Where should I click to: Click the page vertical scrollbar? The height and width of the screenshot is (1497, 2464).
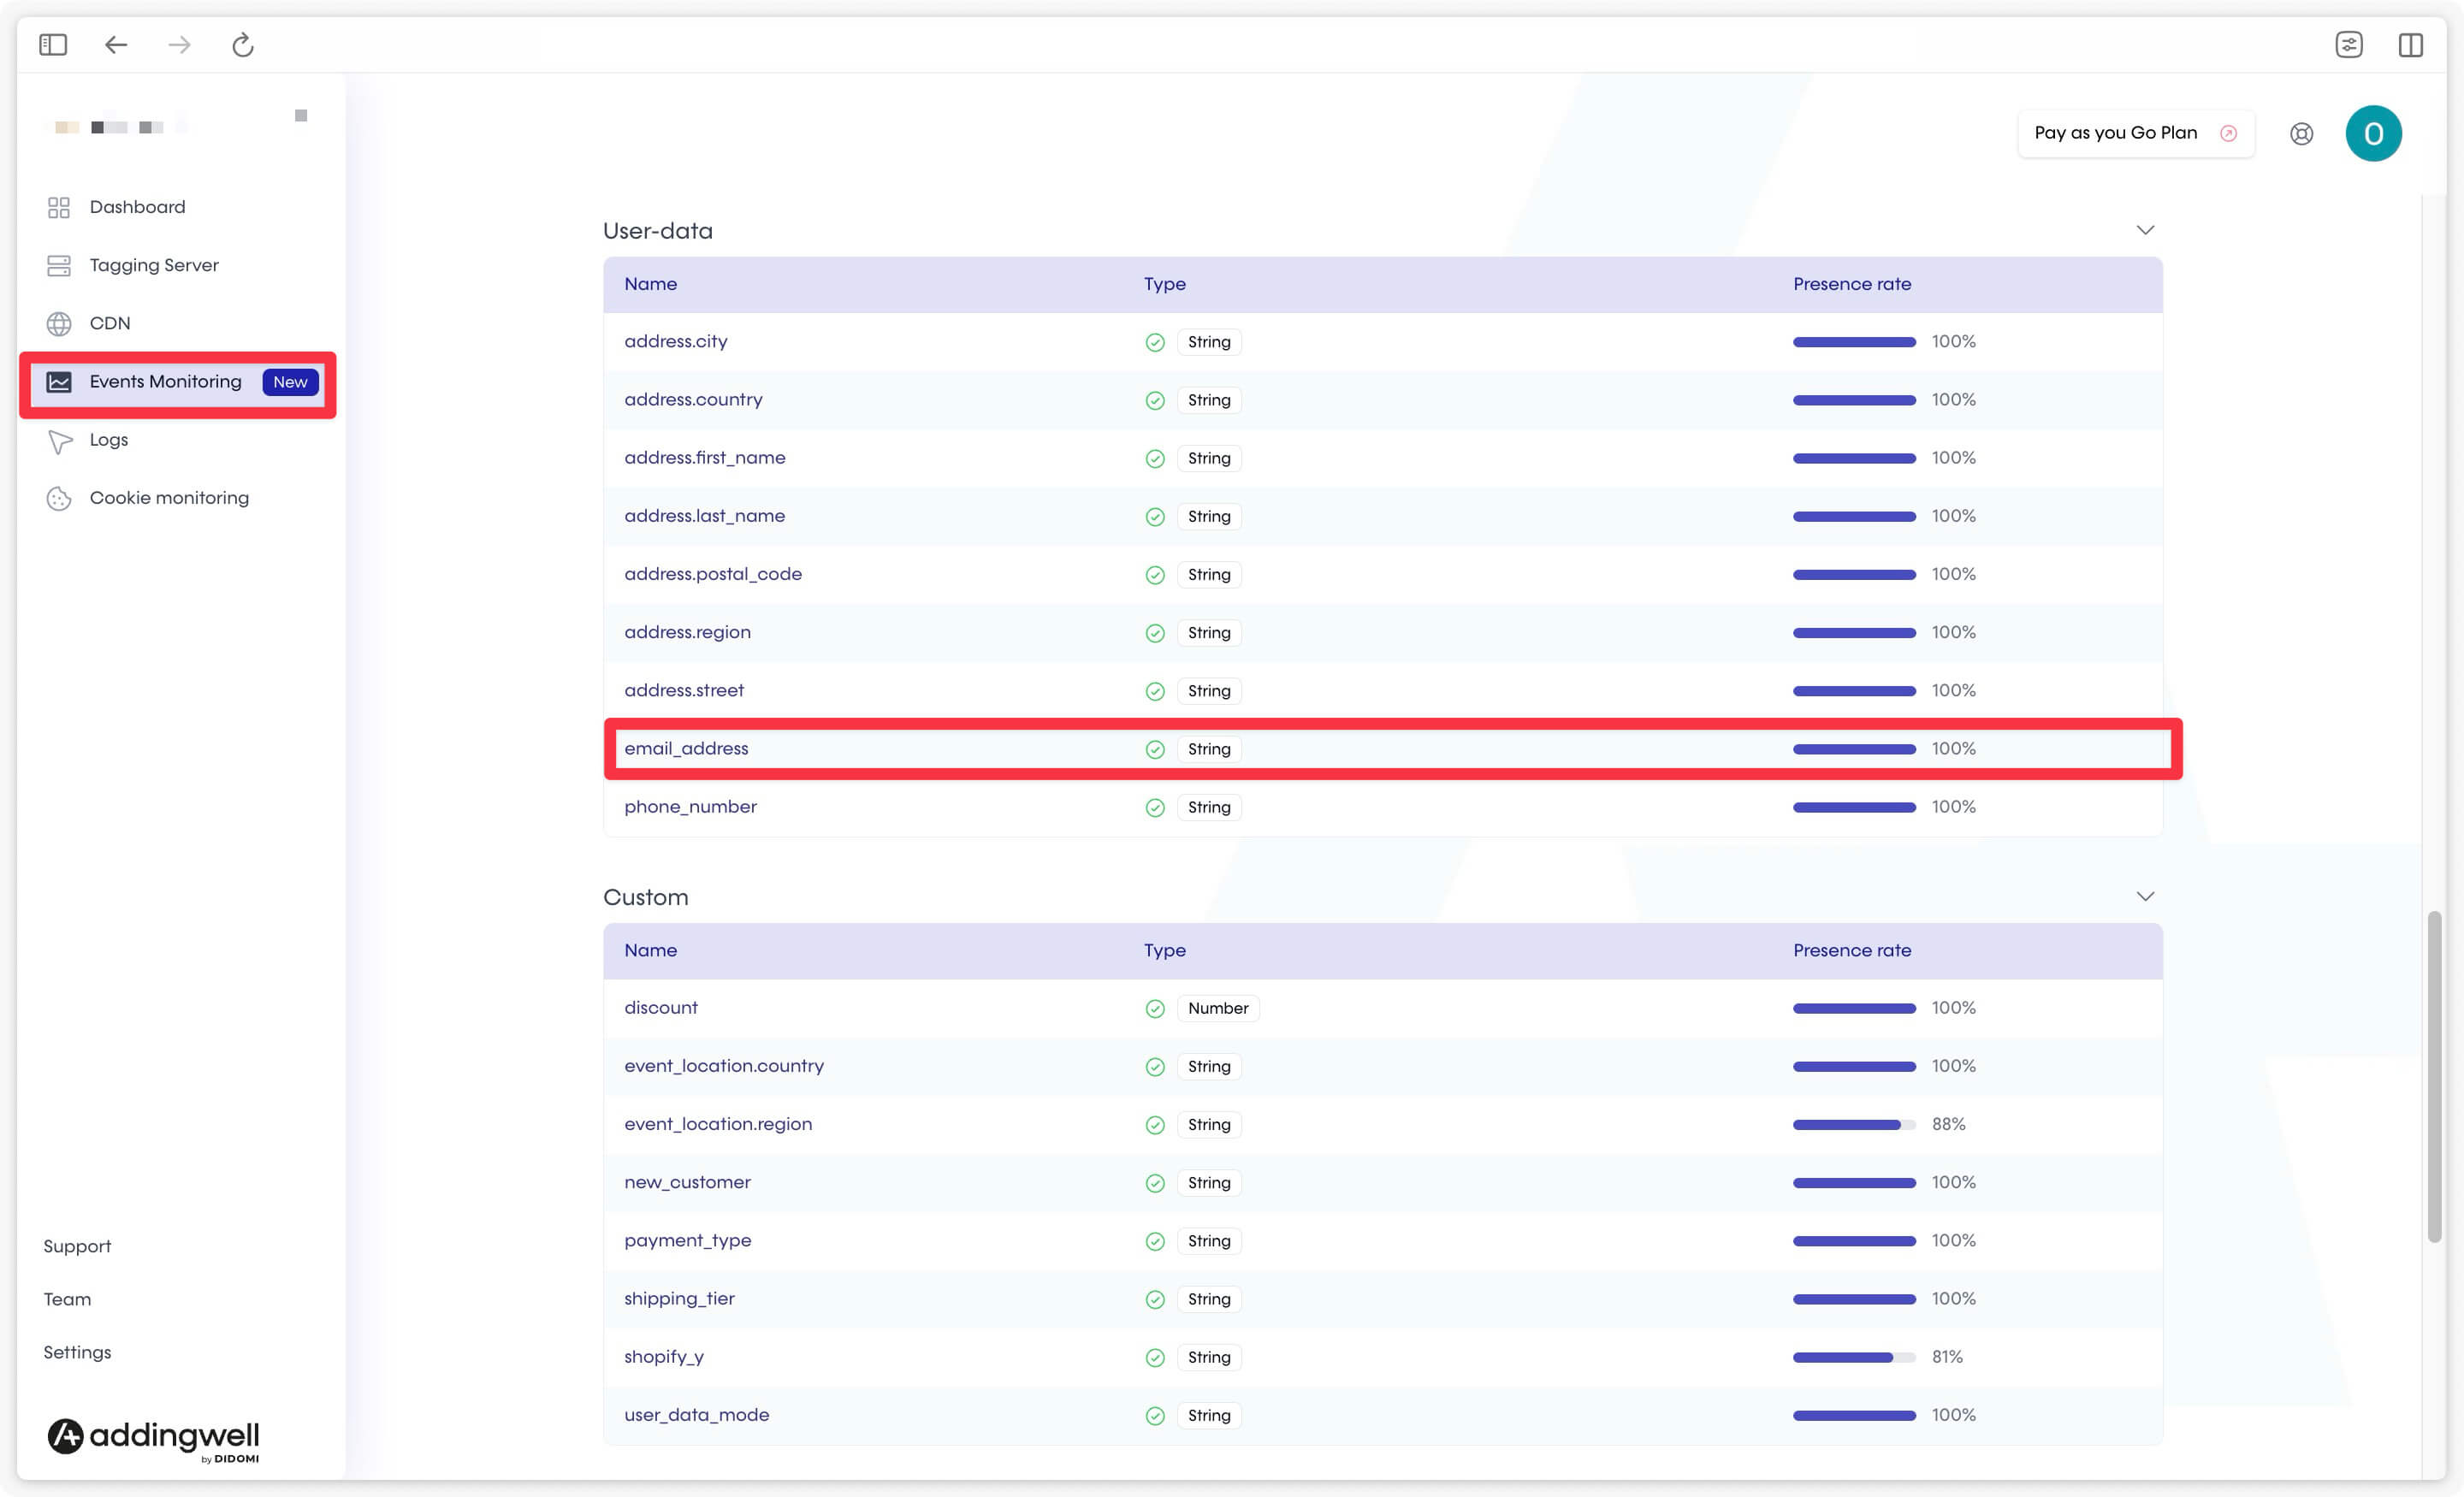2434,1077
